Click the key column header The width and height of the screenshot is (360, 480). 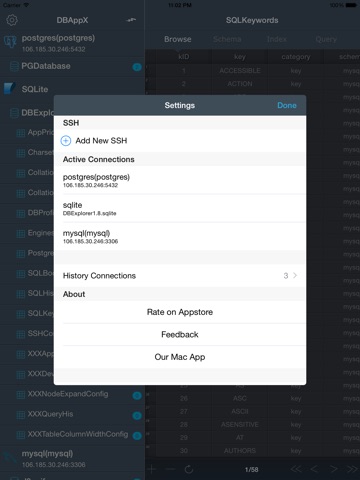tap(240, 57)
